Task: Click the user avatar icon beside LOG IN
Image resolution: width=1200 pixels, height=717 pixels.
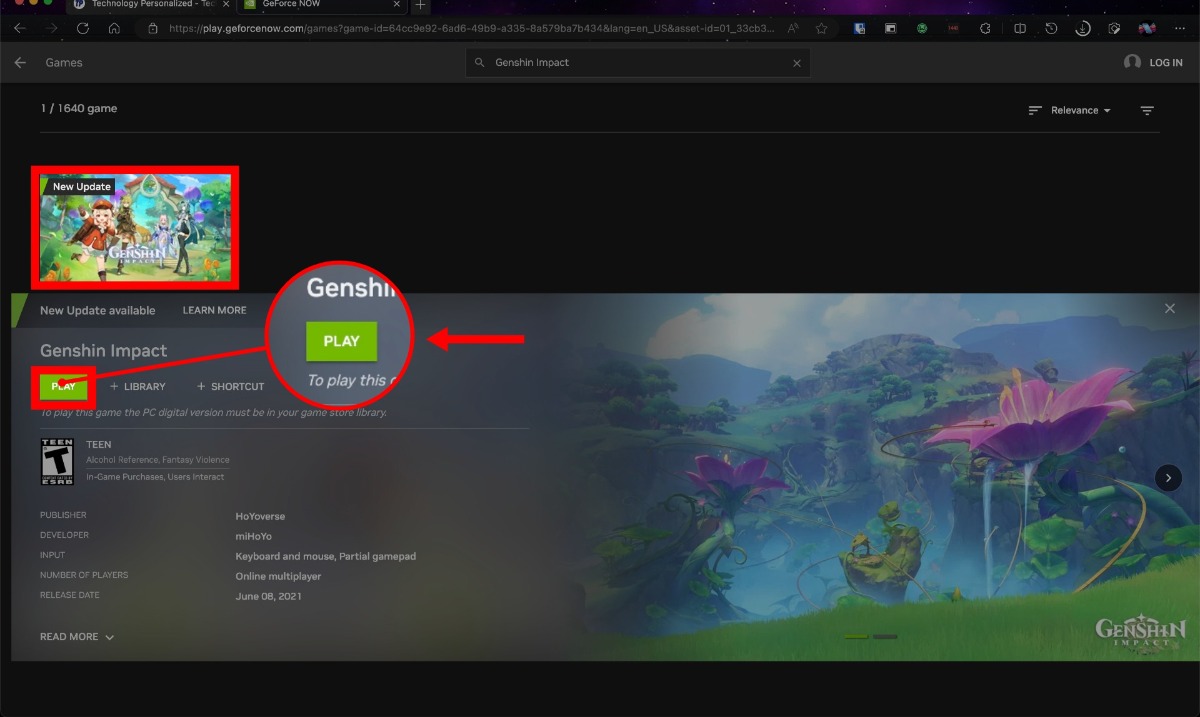Action: [1132, 62]
